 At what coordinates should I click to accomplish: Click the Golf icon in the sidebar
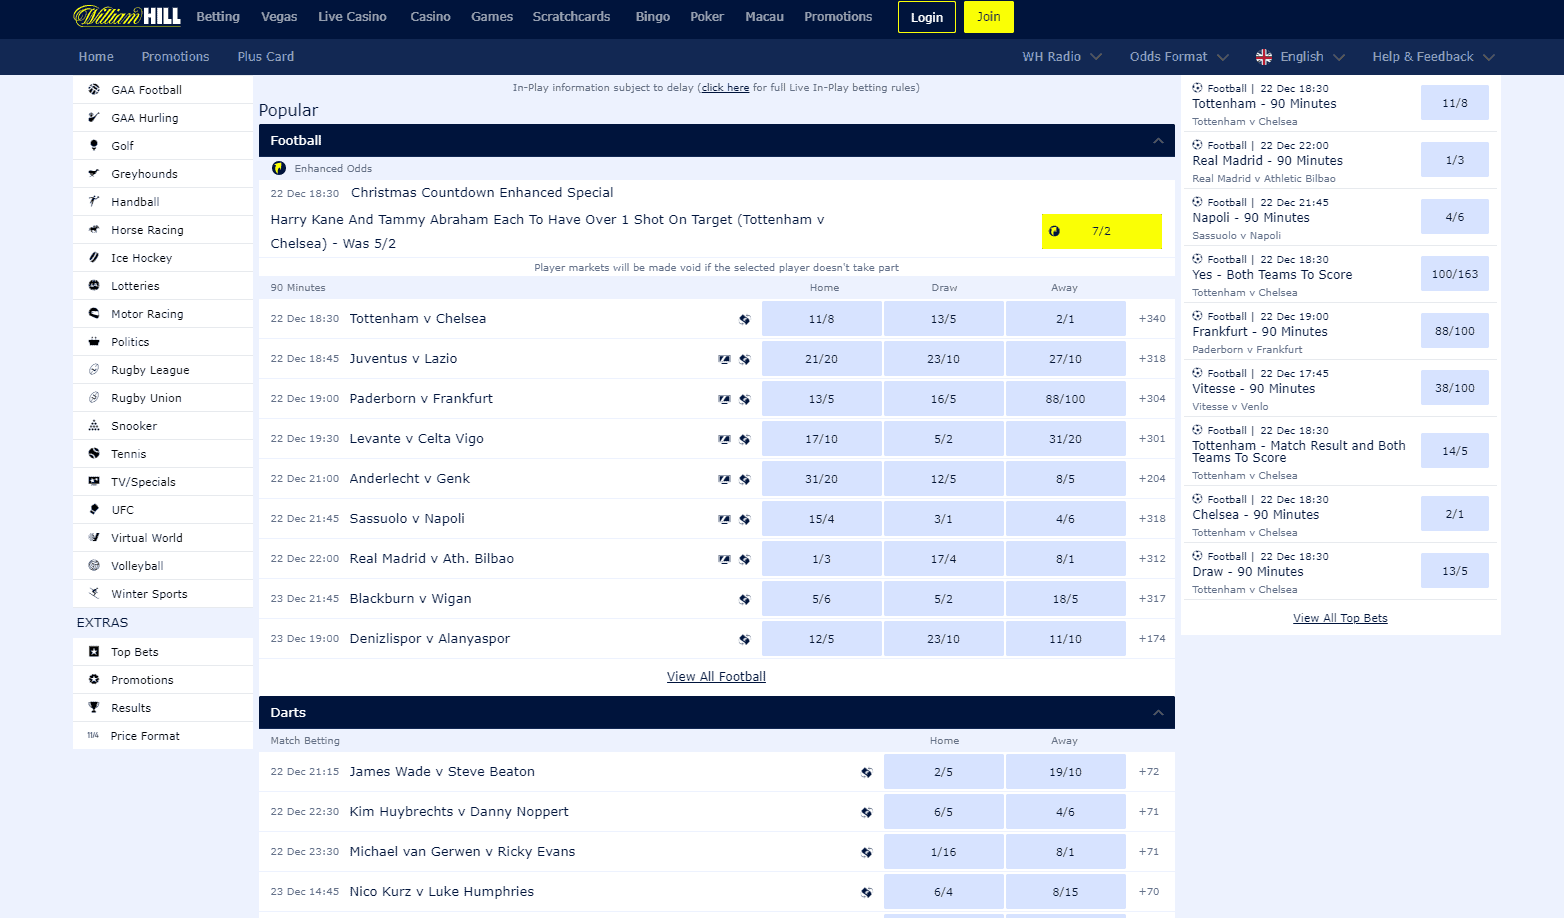tap(95, 145)
